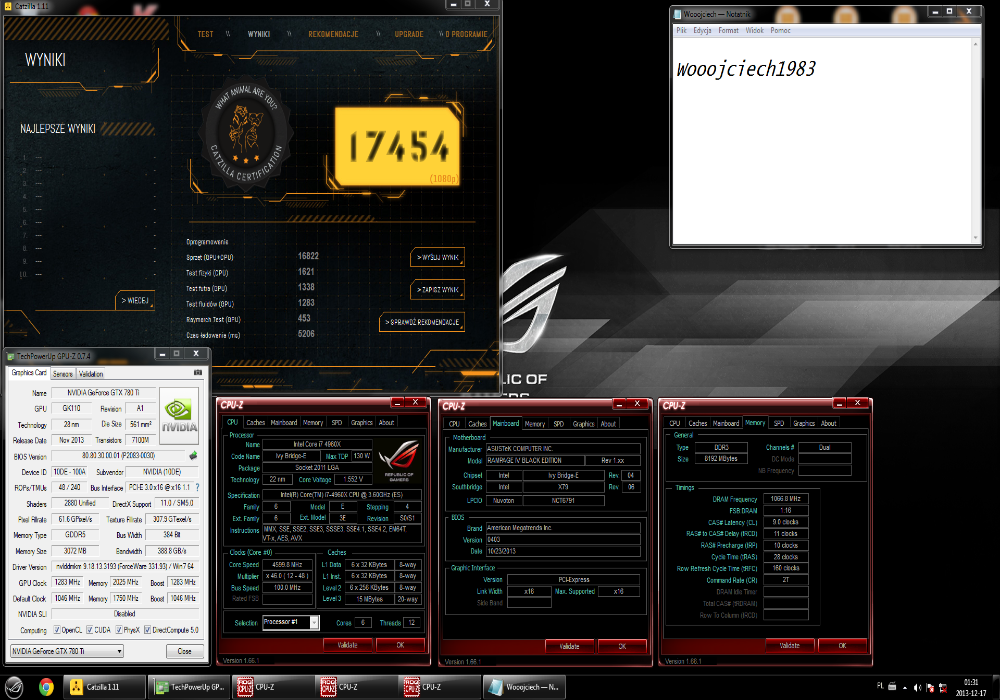Open the Widok menu in Notatnik
This screenshot has height=700, width=1000.
tap(754, 30)
